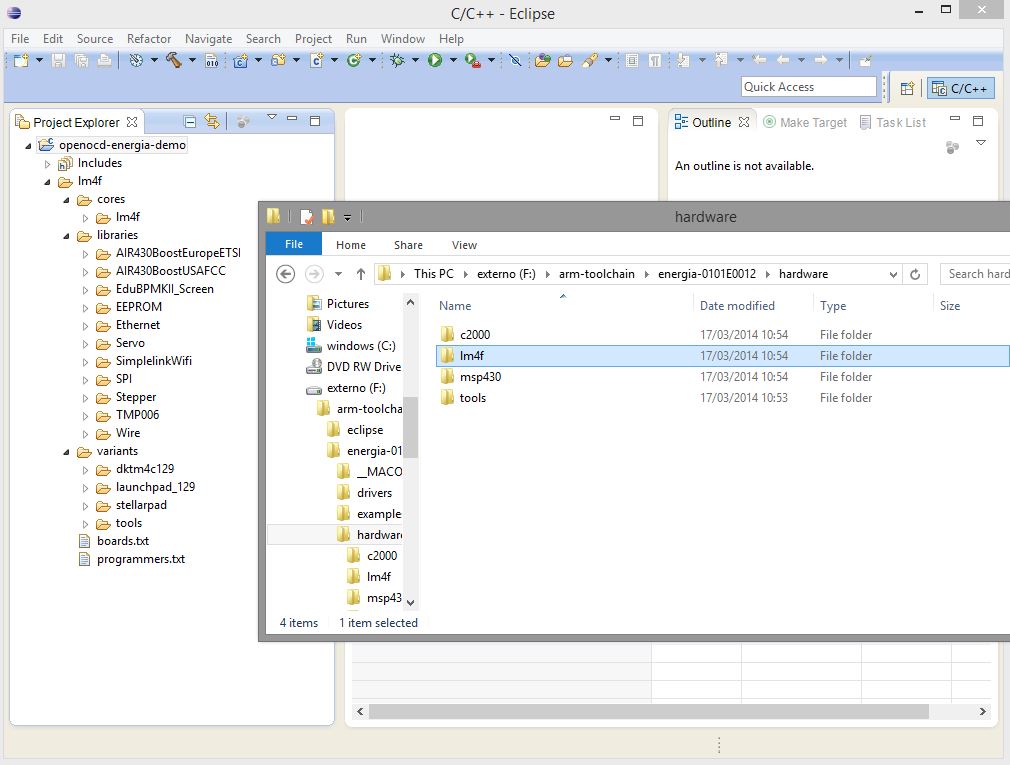This screenshot has height=765, width=1010.
Task: Collapse the variants folder node
Action: (x=66, y=452)
